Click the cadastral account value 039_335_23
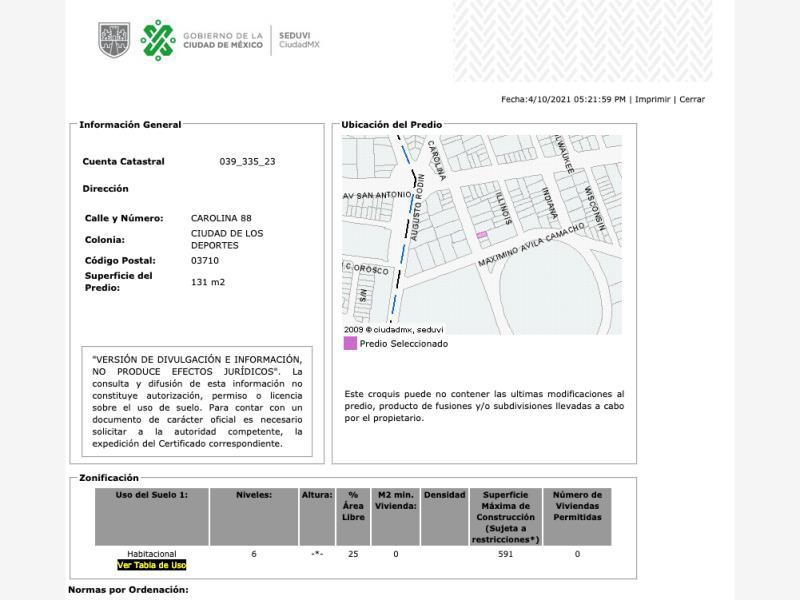The height and width of the screenshot is (600, 800). (x=247, y=162)
